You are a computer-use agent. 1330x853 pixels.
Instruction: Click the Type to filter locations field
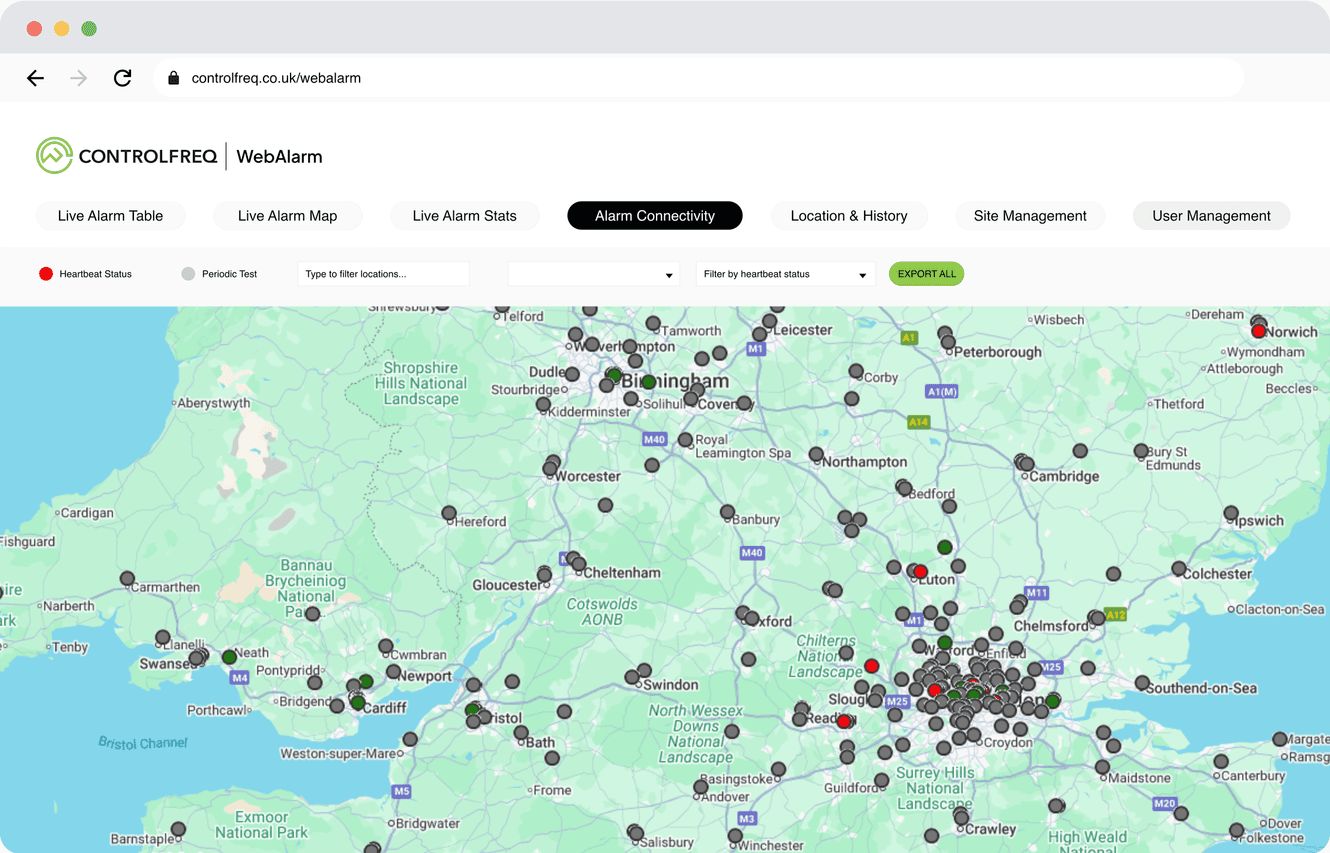384,274
